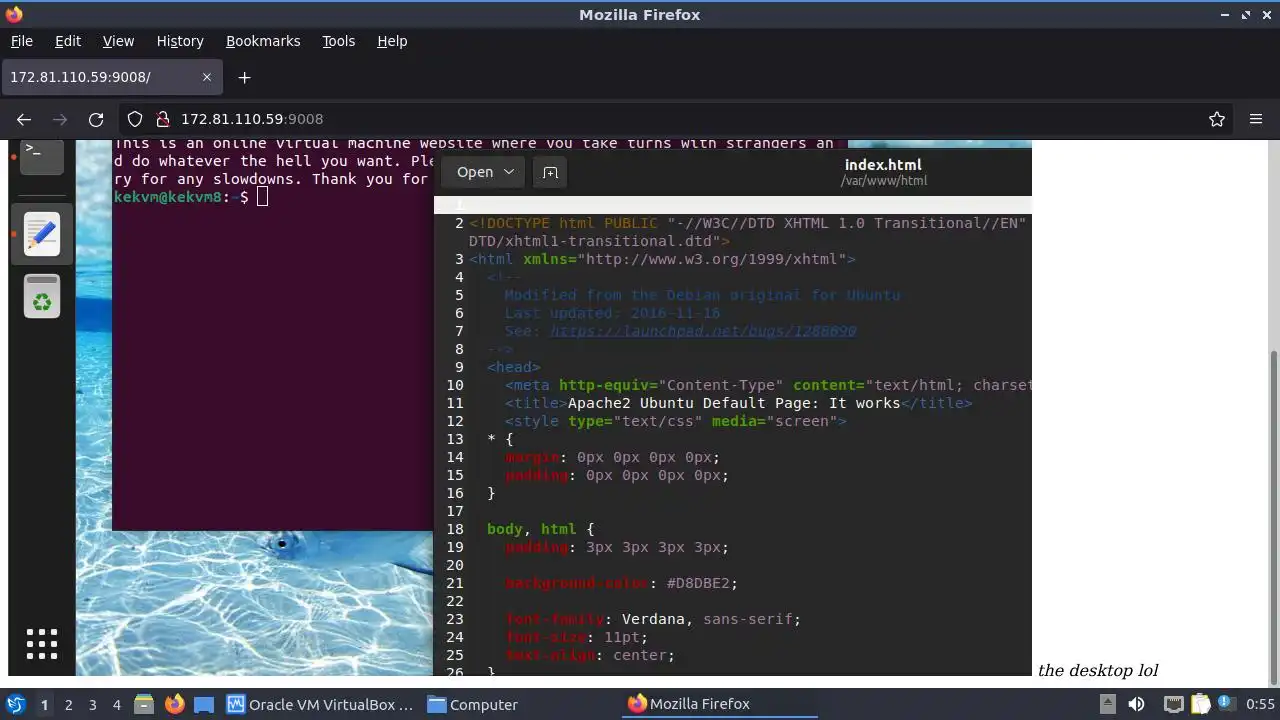The height and width of the screenshot is (720, 1280).
Task: Switch to Oracle VM VirtualBox window
Action: click(x=320, y=705)
